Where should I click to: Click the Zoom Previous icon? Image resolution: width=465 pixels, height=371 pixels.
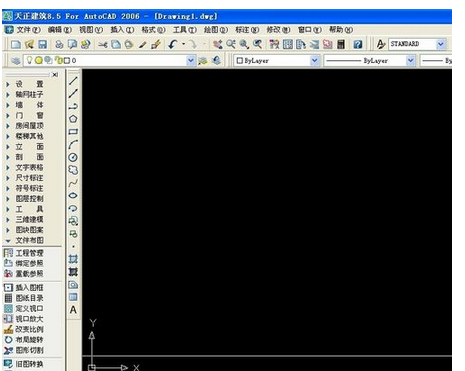click(x=257, y=44)
